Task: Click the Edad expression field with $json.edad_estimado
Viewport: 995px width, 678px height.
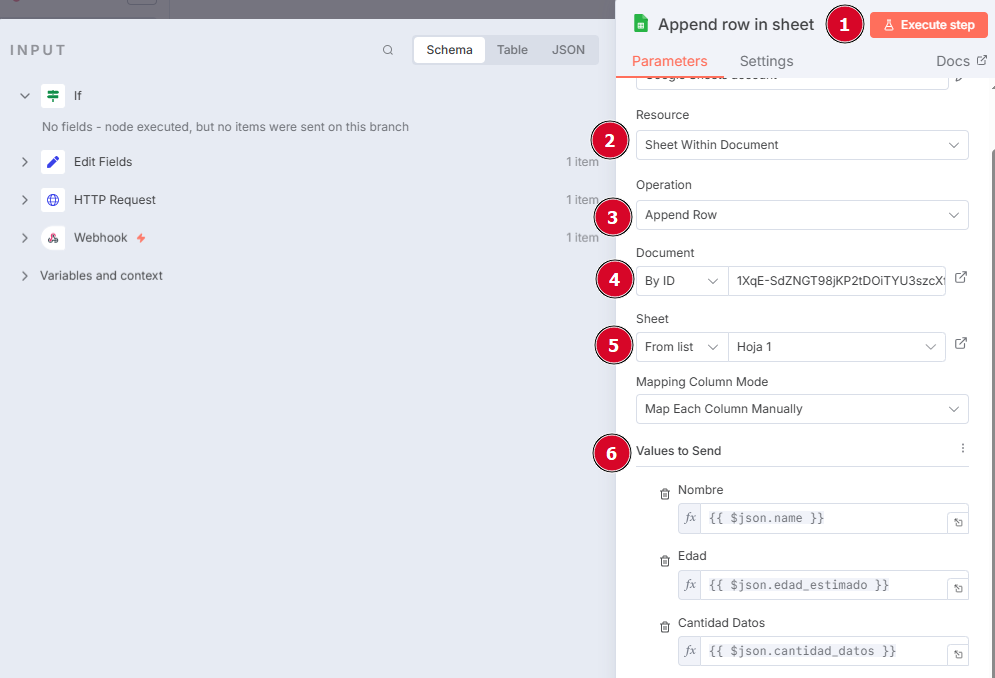Action: [824, 585]
